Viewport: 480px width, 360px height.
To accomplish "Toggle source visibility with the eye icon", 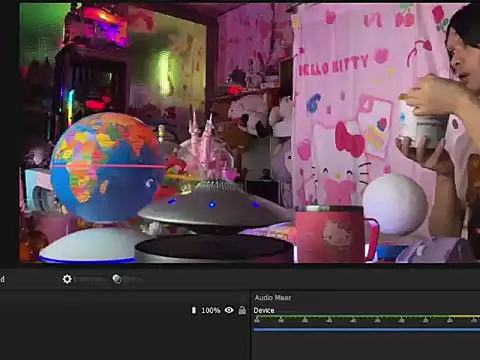I will (229, 310).
